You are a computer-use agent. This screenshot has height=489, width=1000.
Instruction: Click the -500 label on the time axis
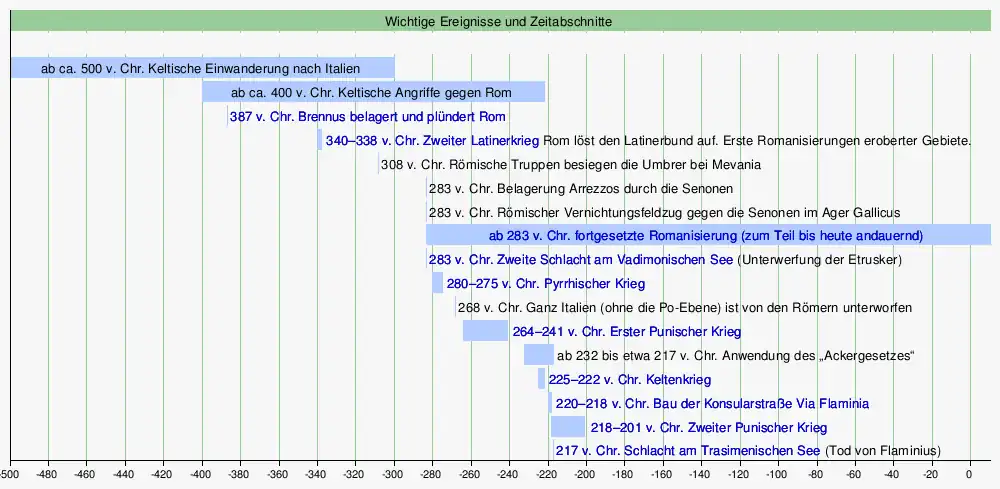tap(10, 473)
